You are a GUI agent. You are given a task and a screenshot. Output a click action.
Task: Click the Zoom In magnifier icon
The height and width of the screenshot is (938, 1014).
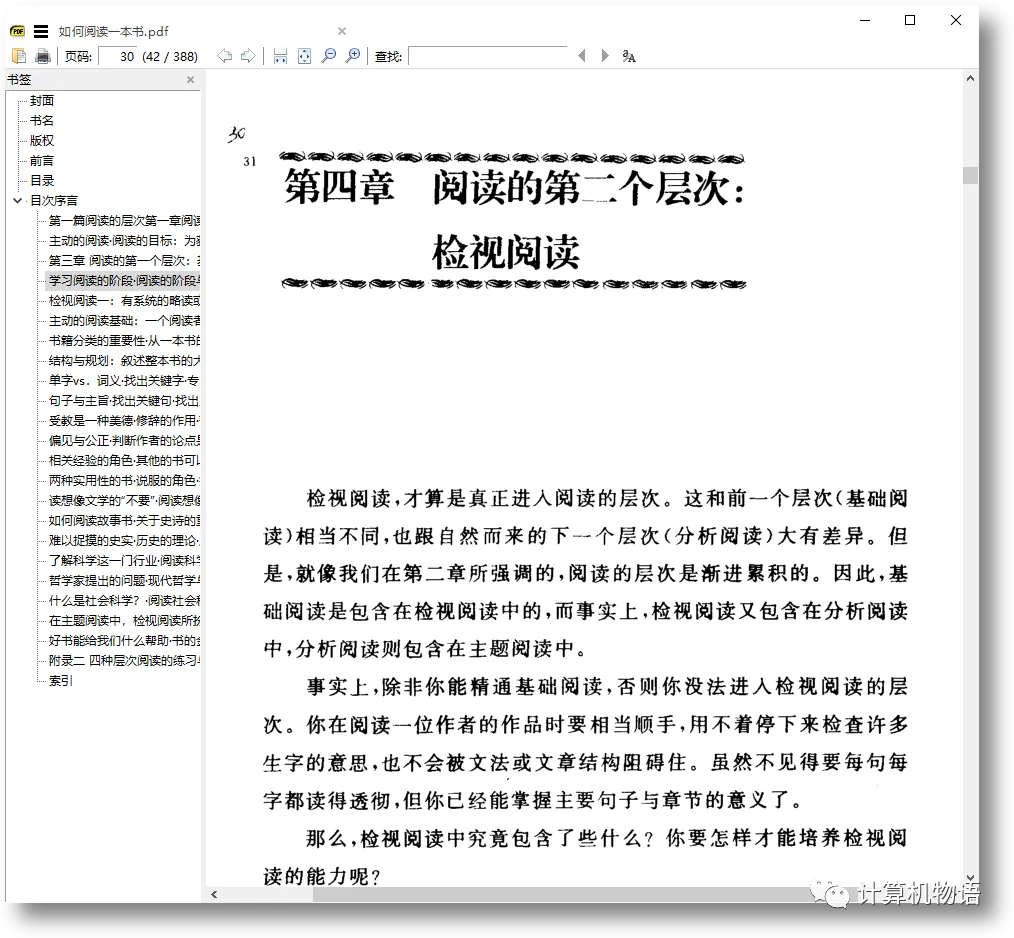pyautogui.click(x=352, y=56)
